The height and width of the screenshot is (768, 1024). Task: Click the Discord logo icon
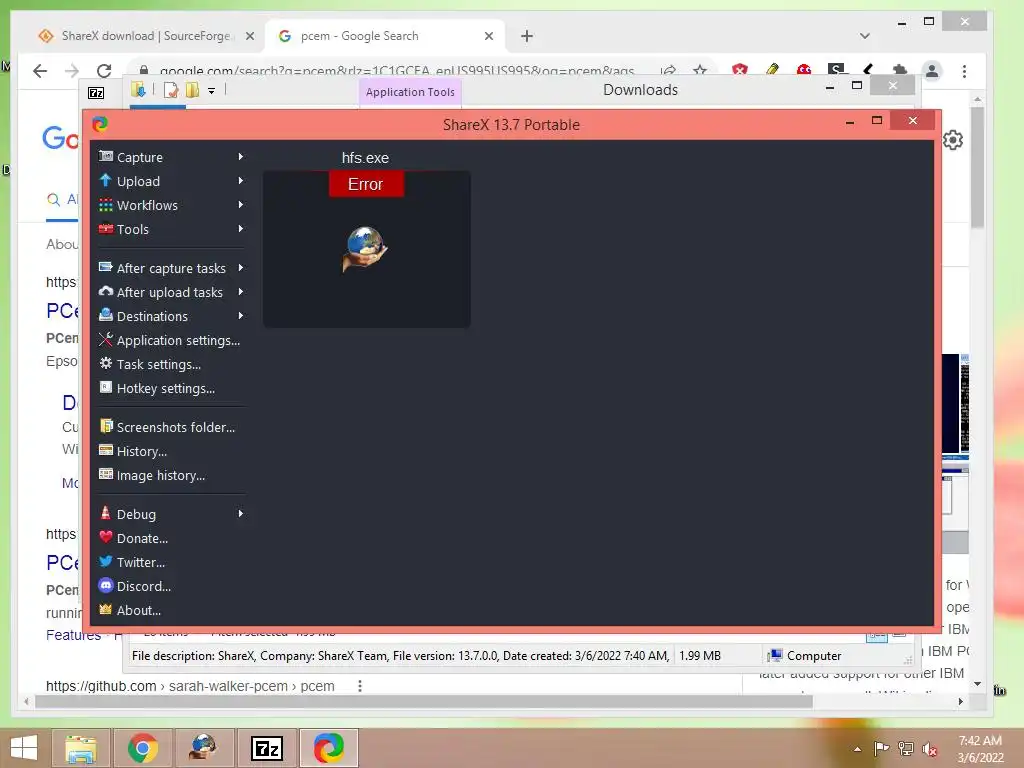105,586
